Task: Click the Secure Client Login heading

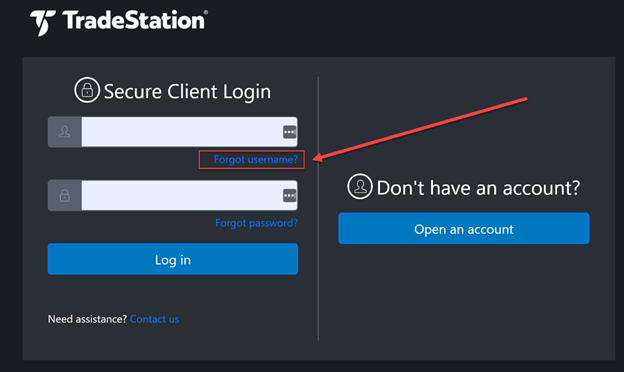Action: [187, 92]
